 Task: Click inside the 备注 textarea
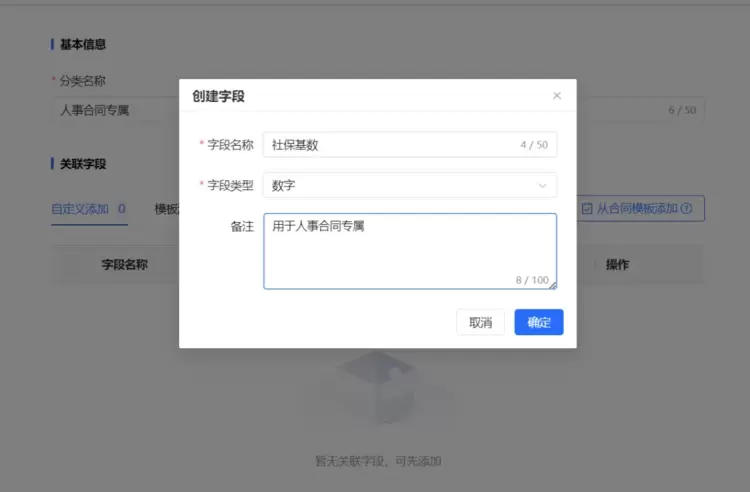click(x=409, y=250)
